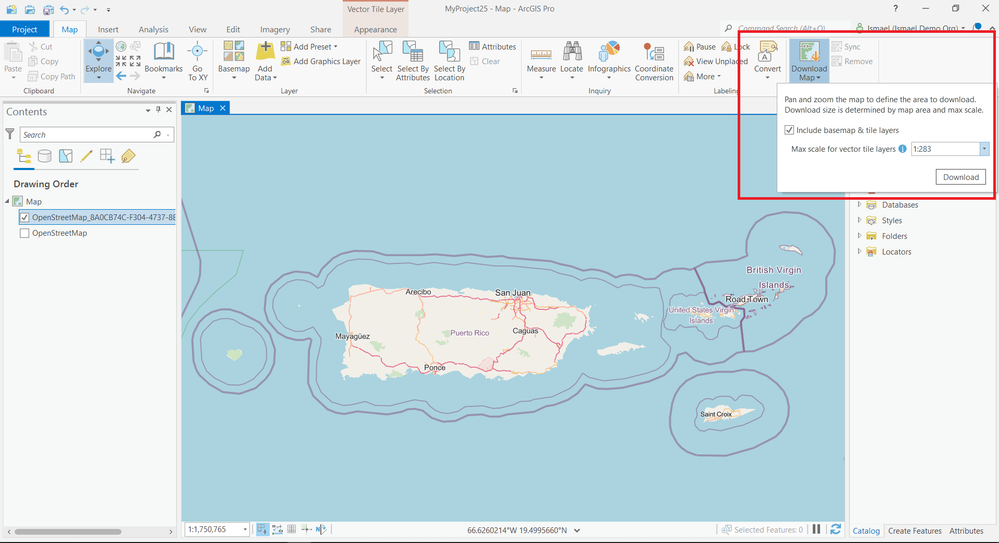Click the Select features tool
Viewport: 999px width, 543px height.
coord(382,61)
